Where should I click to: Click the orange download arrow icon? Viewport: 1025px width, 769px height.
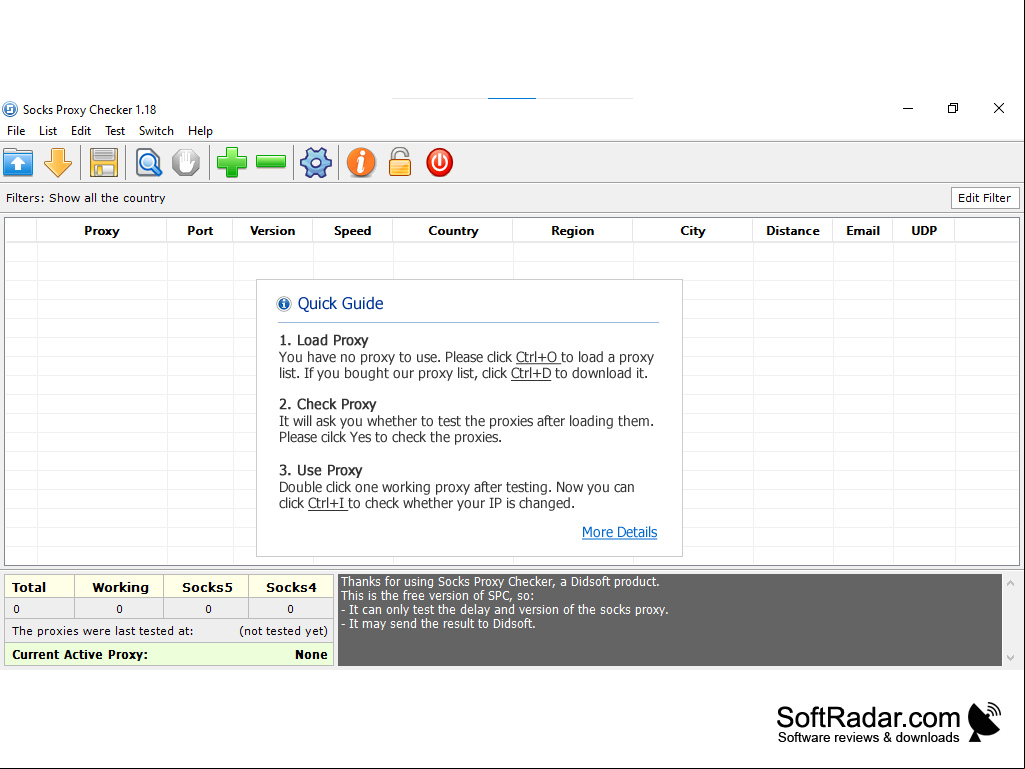pos(58,163)
